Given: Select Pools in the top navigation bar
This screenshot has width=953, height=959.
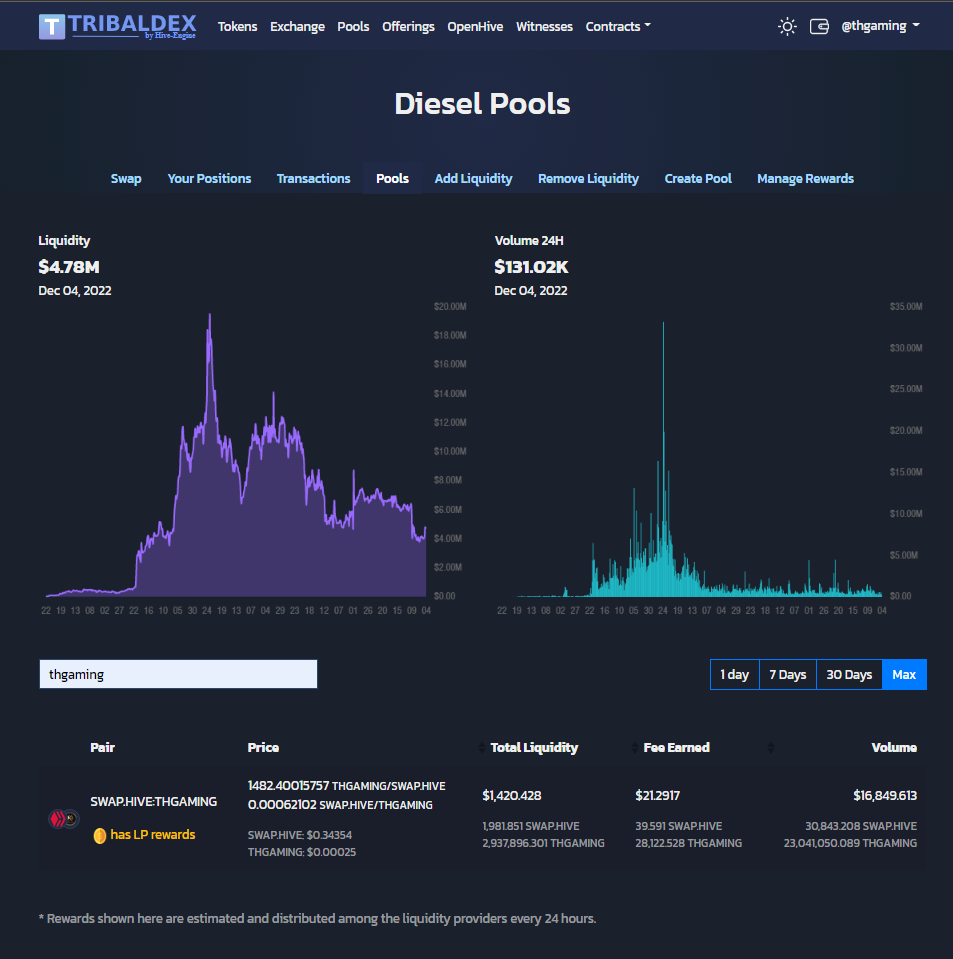Looking at the screenshot, I should tap(353, 26).
